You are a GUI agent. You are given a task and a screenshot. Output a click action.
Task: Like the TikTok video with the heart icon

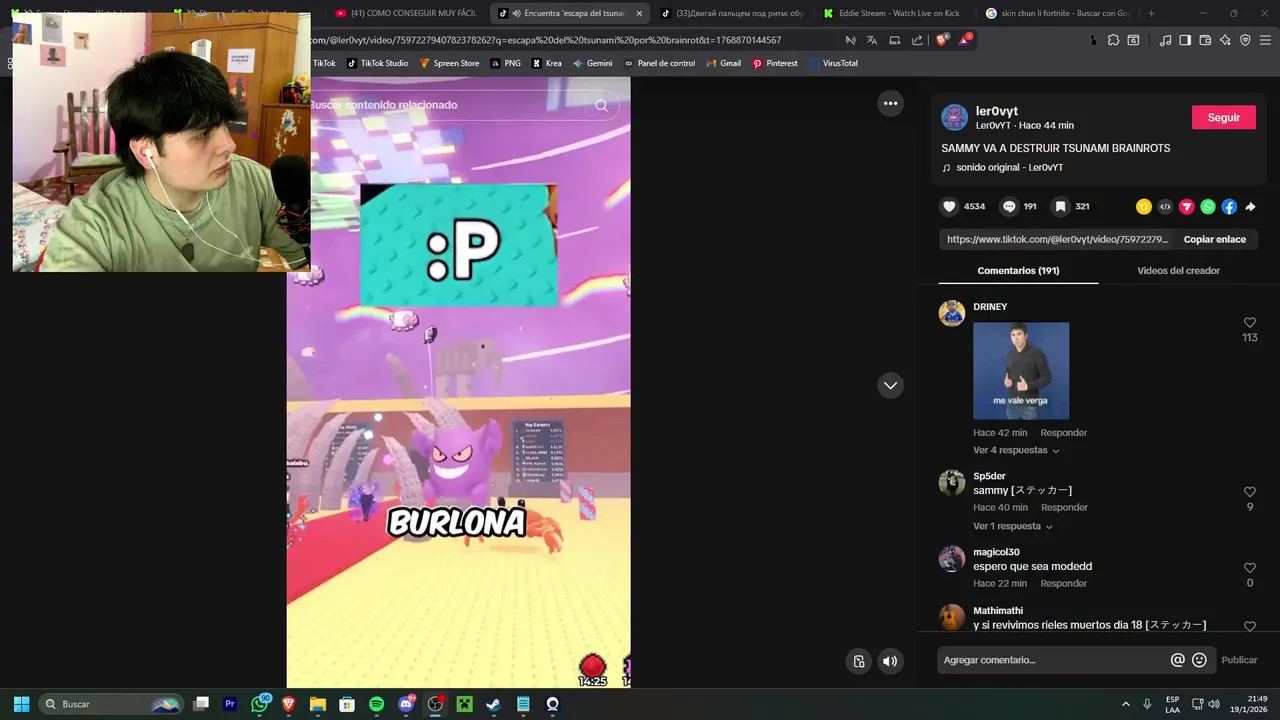[x=949, y=207]
